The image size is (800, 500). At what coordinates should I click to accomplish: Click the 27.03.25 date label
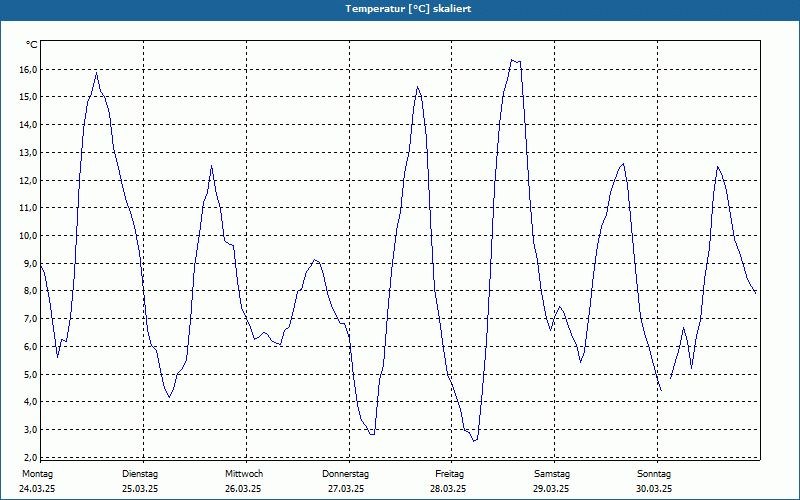pyautogui.click(x=346, y=489)
